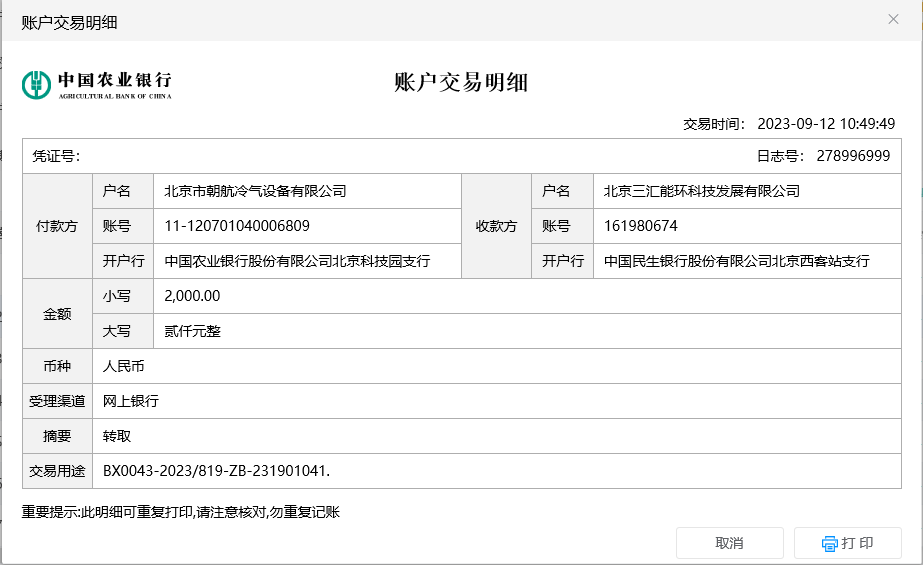Select payee name 北京三汇能环科技发展有限公司
Viewport: 923px width, 565px height.
pyautogui.click(x=702, y=191)
